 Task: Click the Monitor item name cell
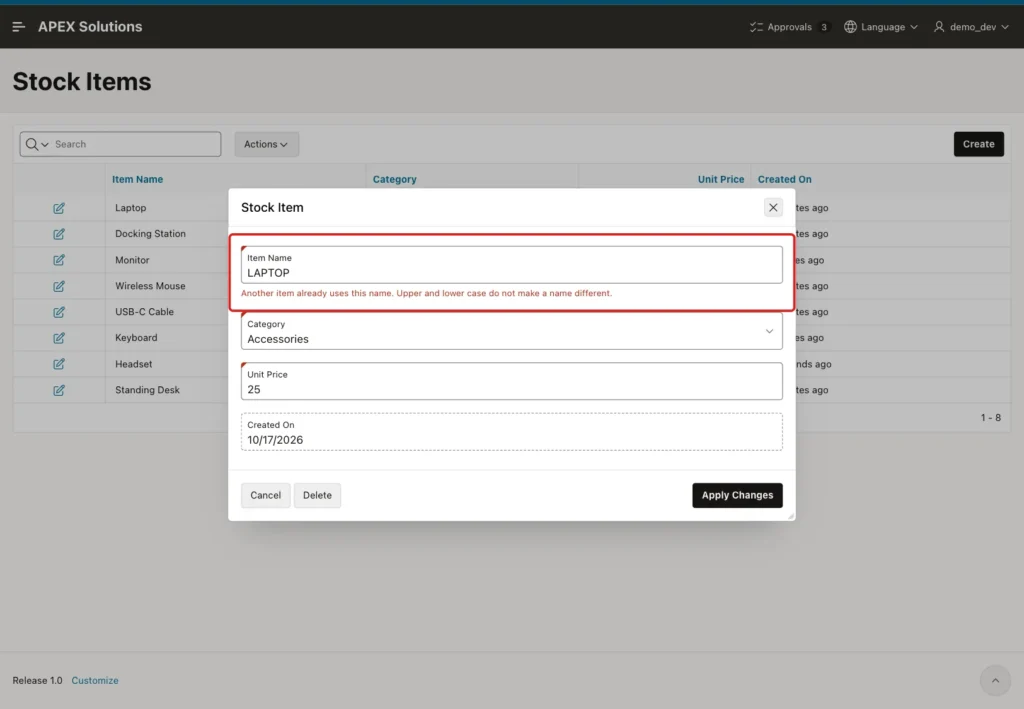(132, 260)
